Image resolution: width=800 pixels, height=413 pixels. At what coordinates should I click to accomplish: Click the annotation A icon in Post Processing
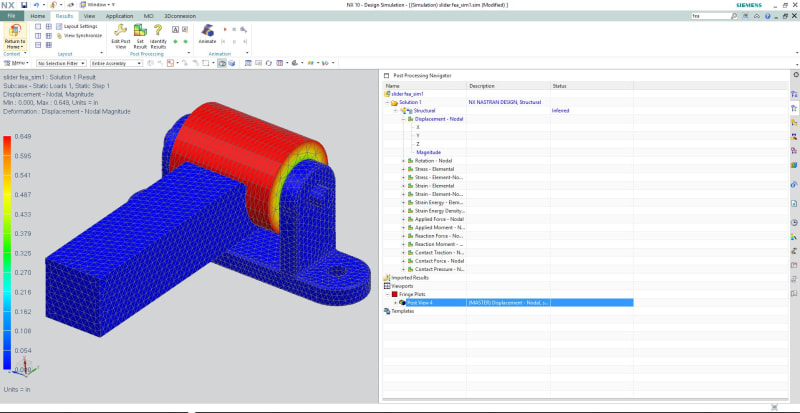(x=175, y=29)
